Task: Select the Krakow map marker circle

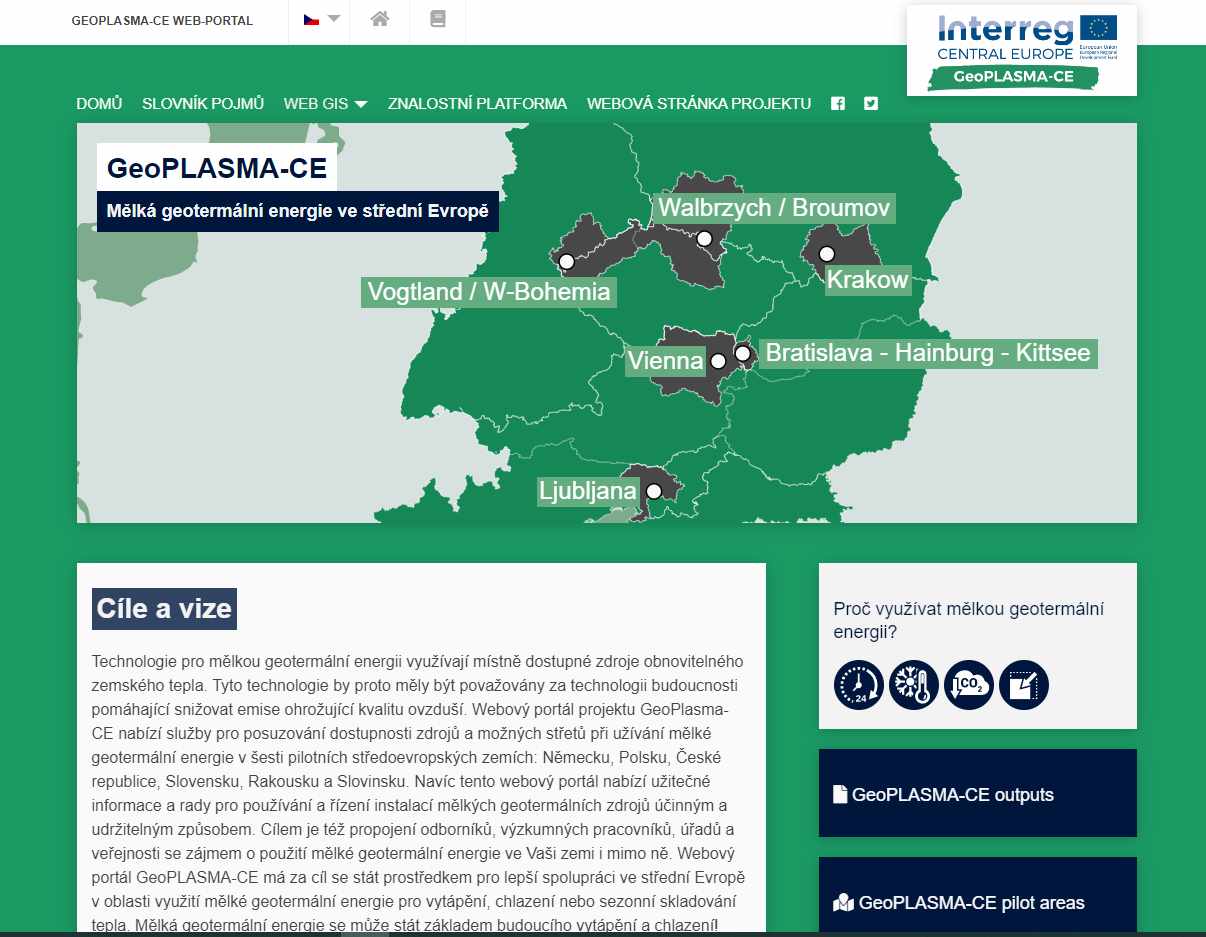Action: click(827, 253)
